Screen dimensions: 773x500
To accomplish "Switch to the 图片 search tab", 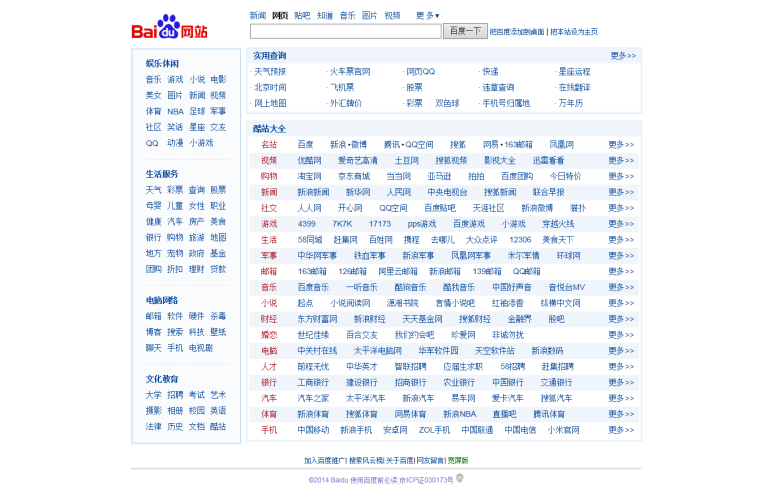I will [x=370, y=16].
